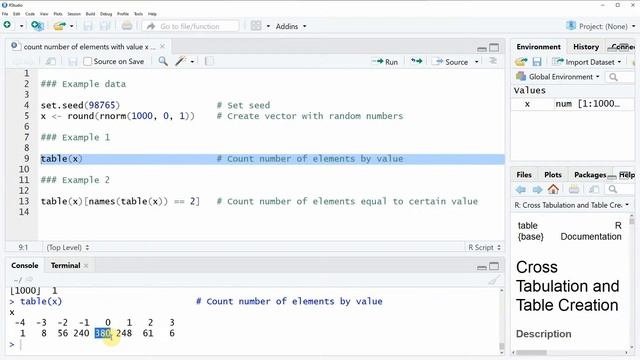640x360 pixels.
Task: Click the compile report notebook icon
Action: tap(209, 61)
